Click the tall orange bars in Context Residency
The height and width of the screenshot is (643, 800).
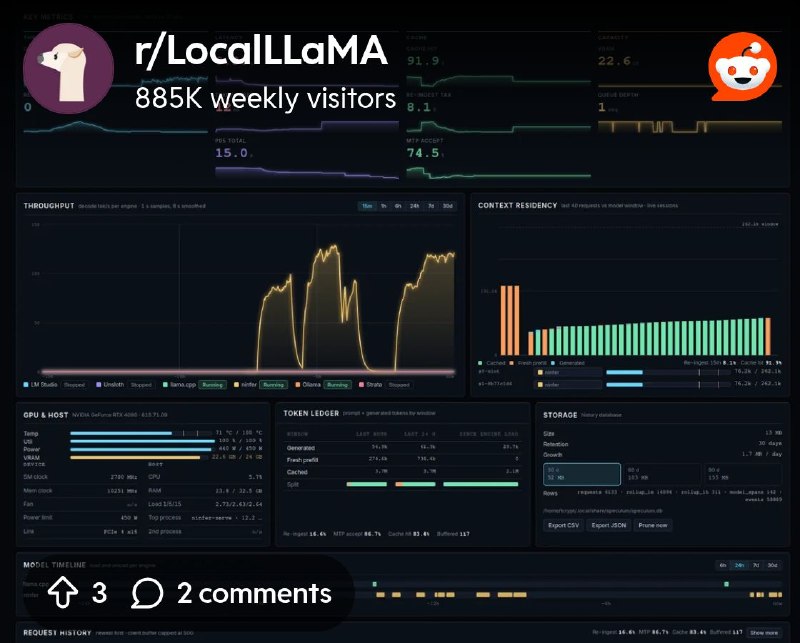point(510,320)
